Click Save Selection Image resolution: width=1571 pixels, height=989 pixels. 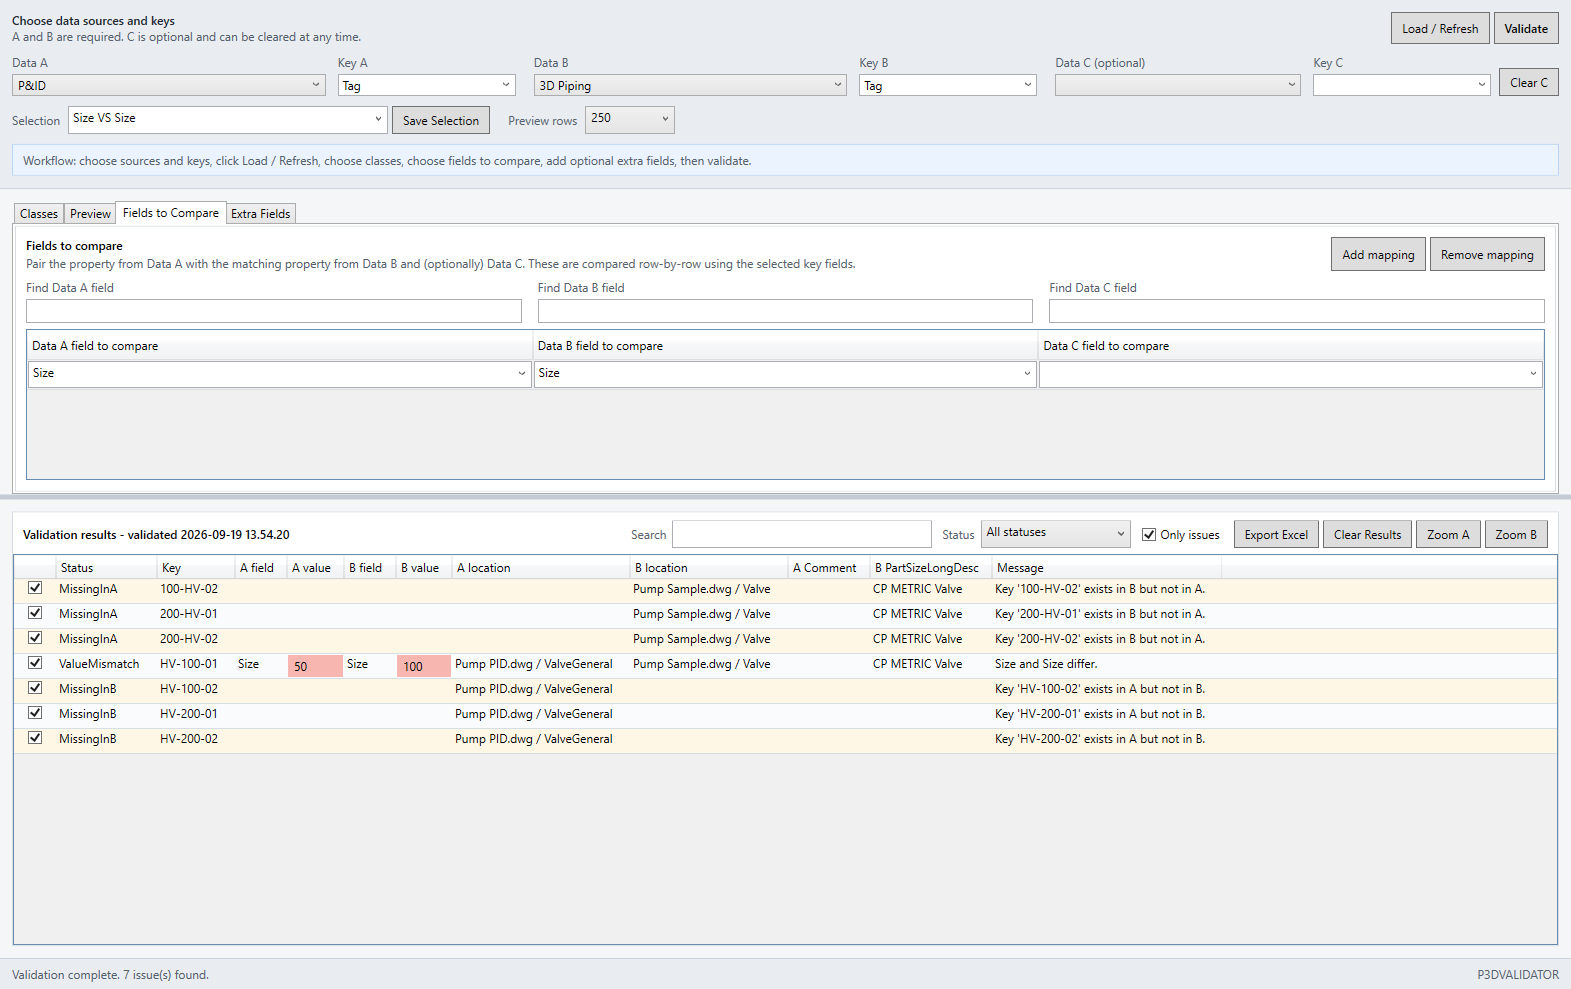[x=441, y=120]
